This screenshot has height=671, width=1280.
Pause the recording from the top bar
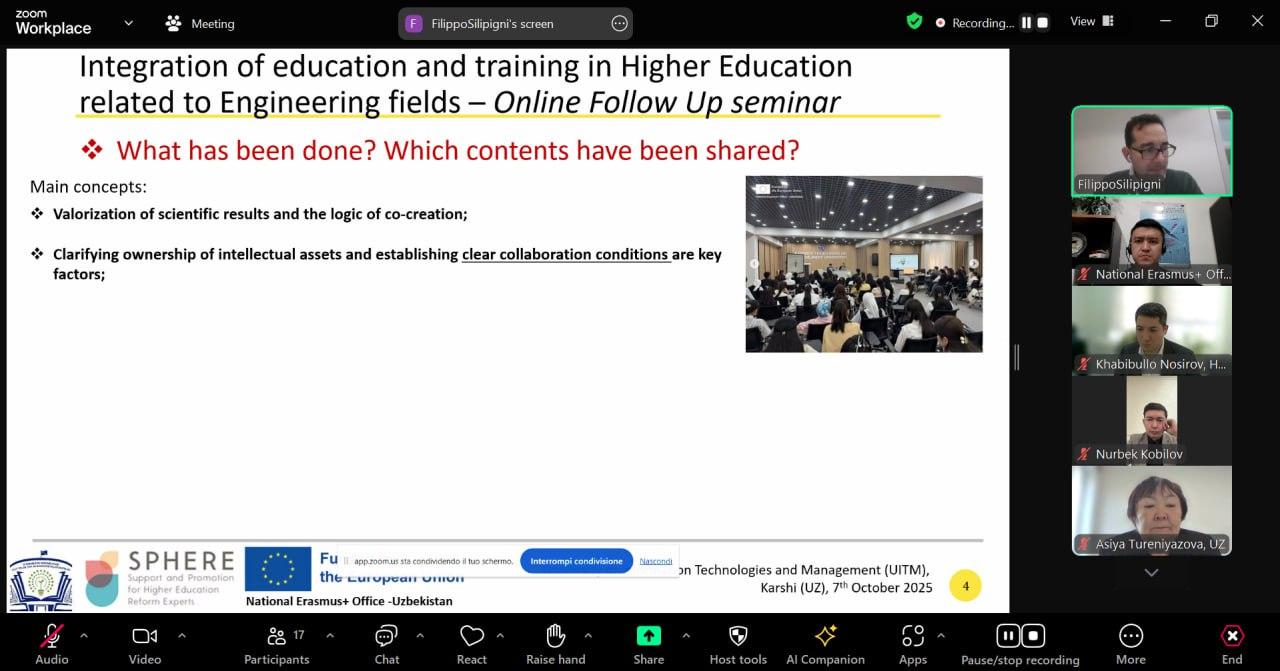[1026, 23]
